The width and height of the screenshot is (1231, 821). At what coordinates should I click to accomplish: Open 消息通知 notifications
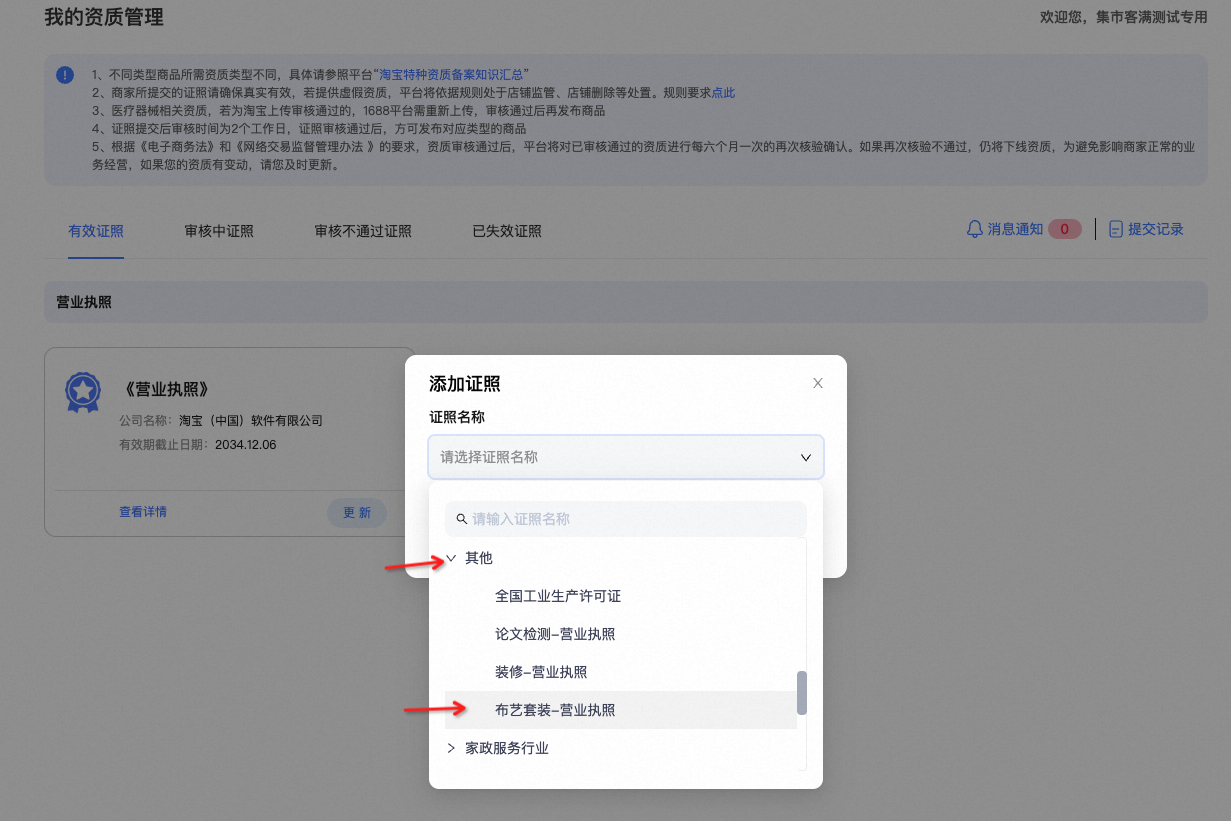(x=1015, y=229)
